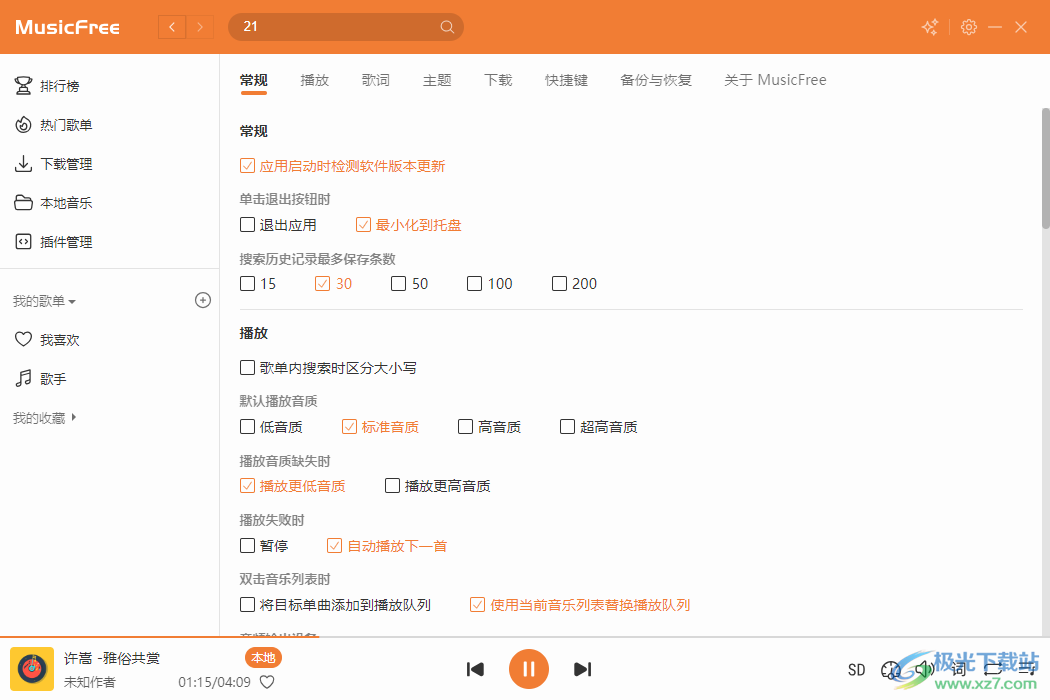Select 30 search history entries
The width and height of the screenshot is (1050, 700).
coord(333,283)
